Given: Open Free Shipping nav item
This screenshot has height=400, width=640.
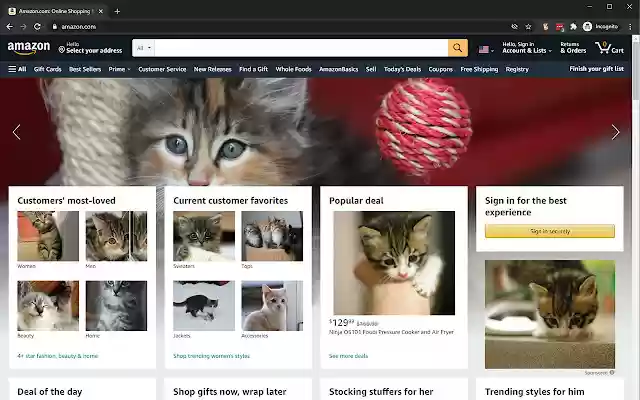Looking at the screenshot, I should pos(479,69).
